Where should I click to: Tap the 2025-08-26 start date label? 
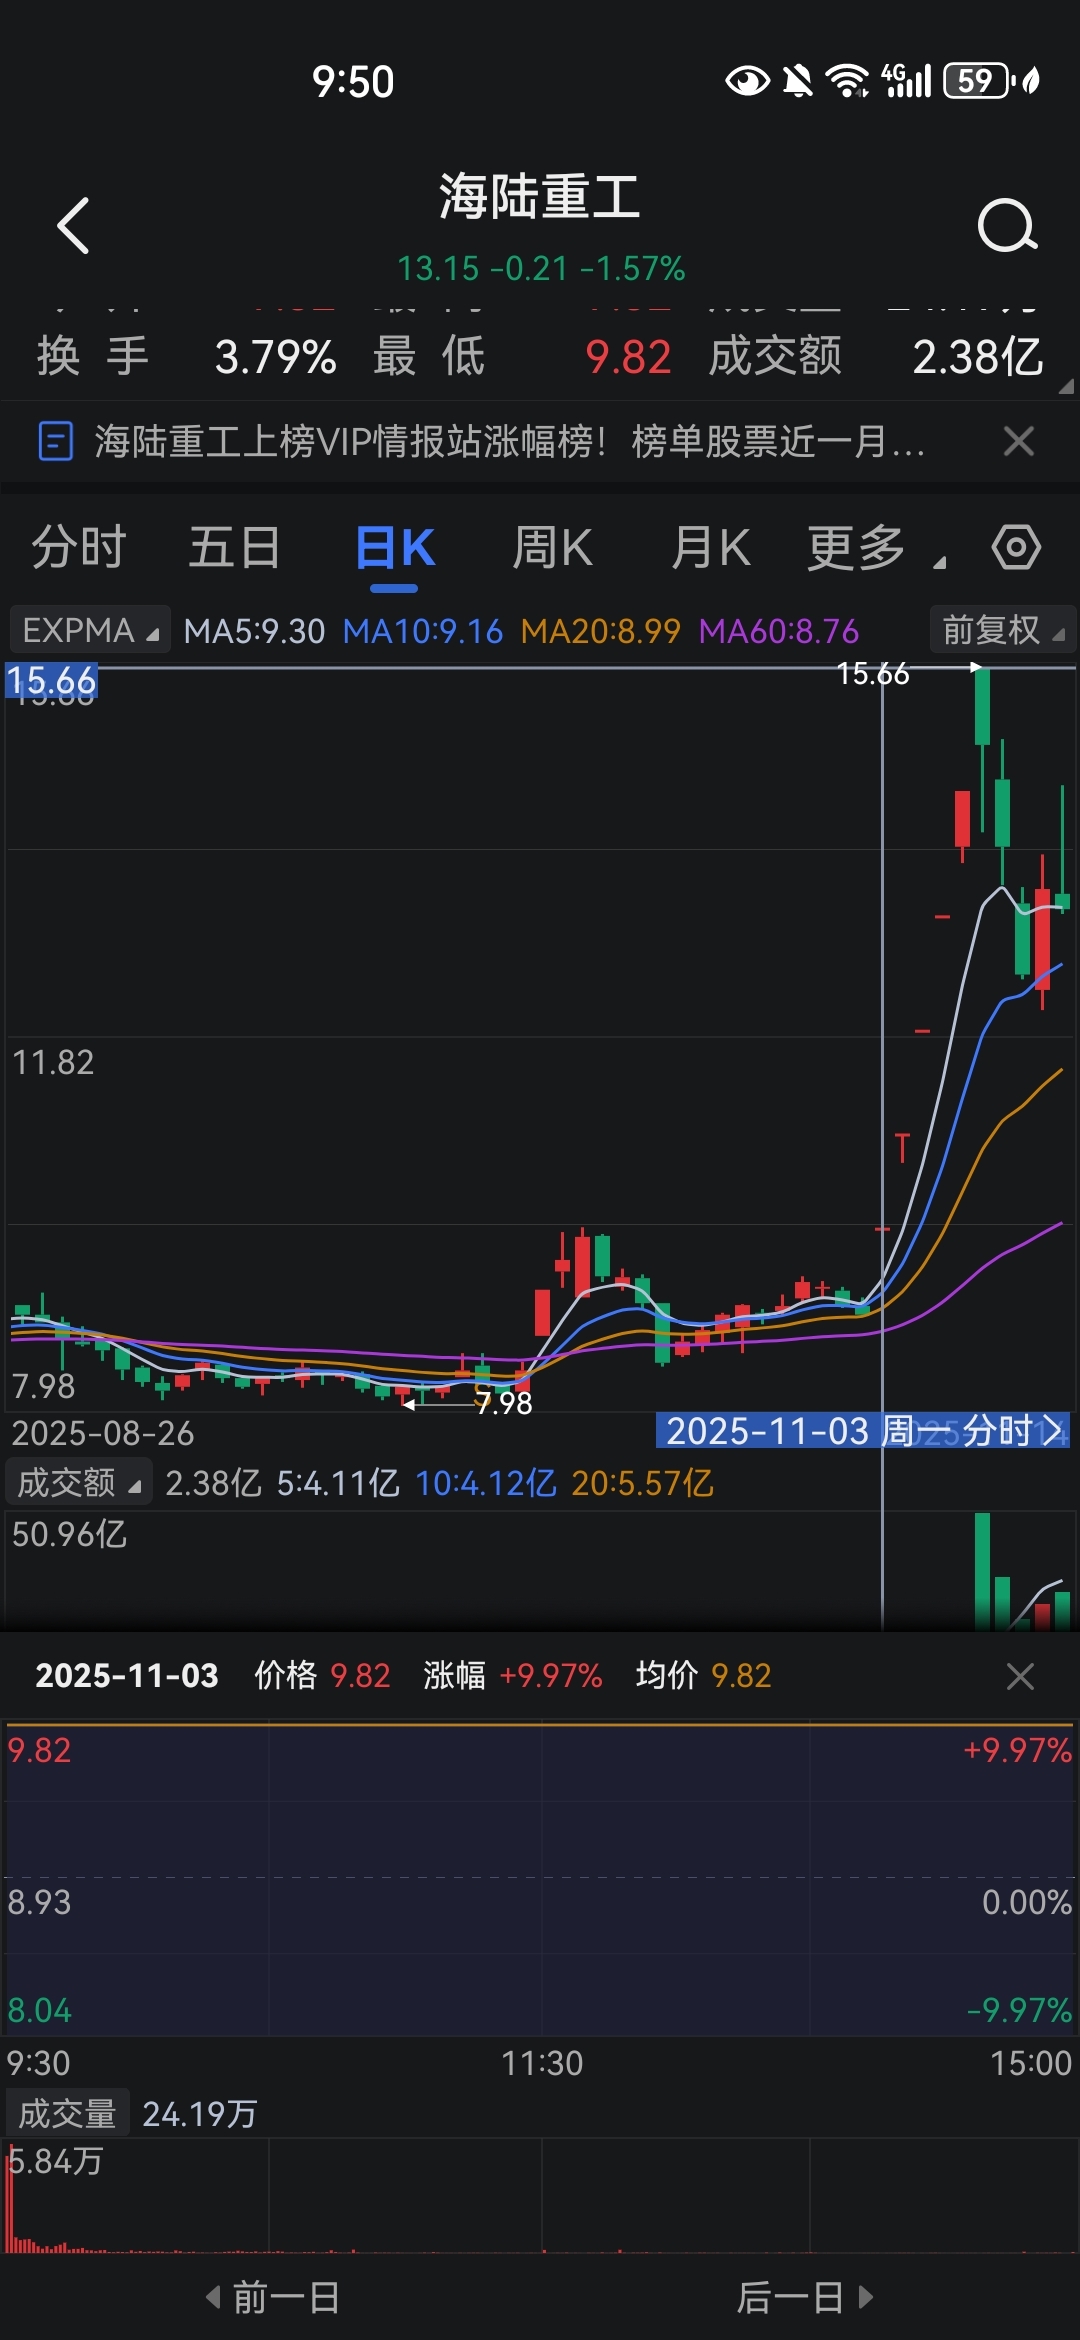(103, 1433)
